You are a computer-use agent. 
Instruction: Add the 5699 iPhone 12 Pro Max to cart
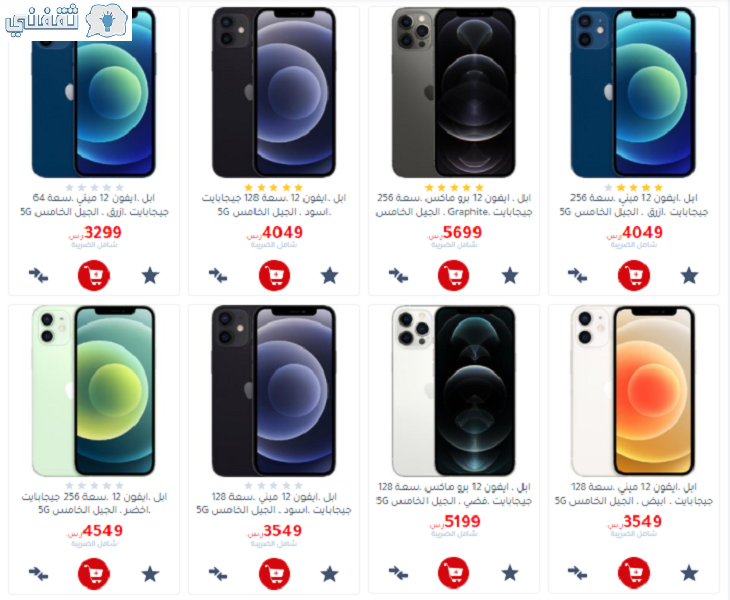453,276
